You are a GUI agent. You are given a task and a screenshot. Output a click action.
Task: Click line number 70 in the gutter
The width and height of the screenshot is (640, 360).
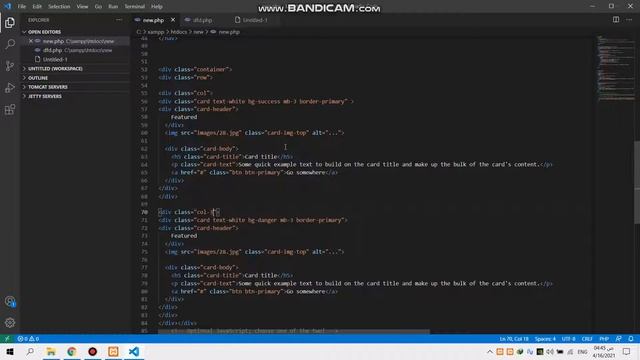tap(144, 212)
